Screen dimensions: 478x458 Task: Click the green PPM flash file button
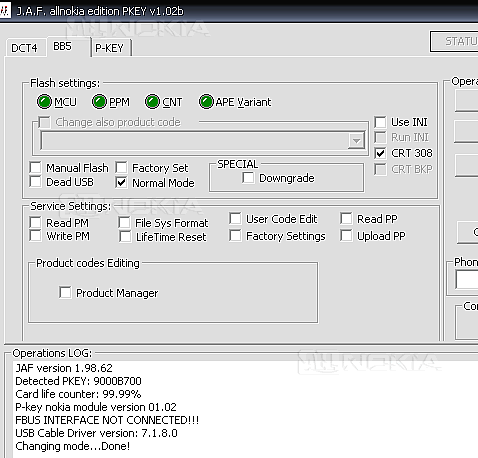[x=99, y=102]
